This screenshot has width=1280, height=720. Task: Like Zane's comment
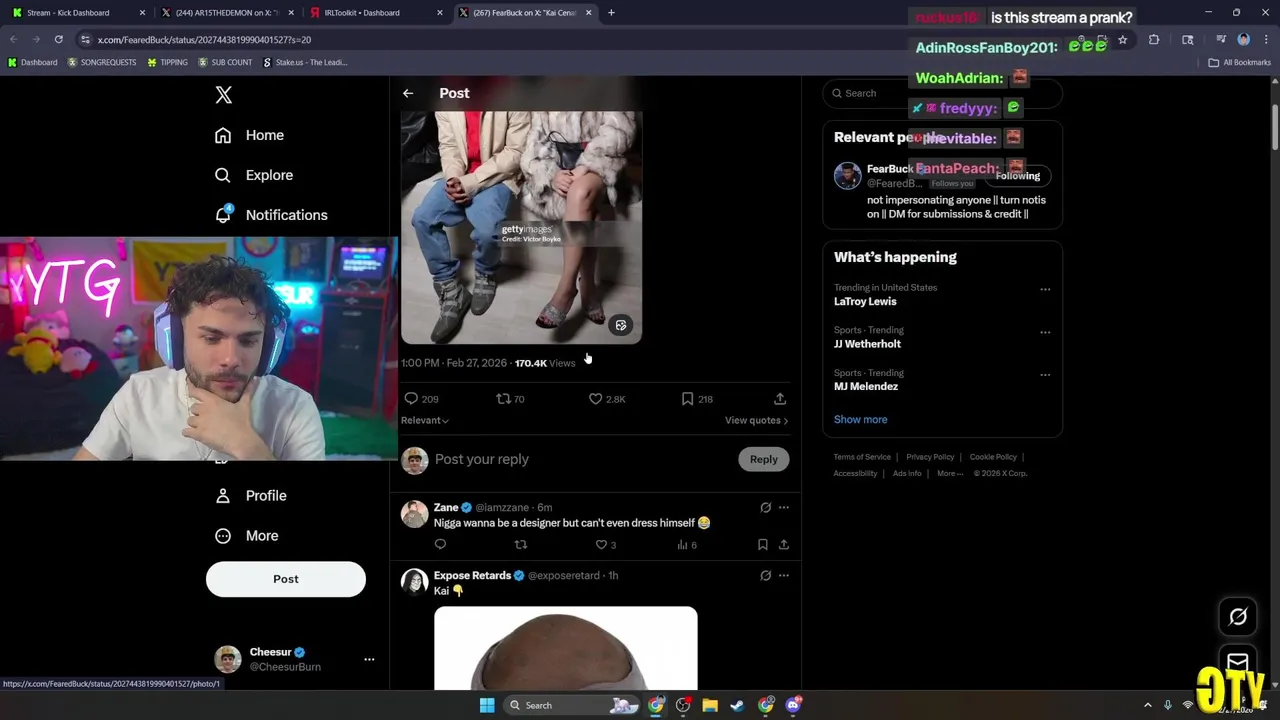tap(601, 545)
